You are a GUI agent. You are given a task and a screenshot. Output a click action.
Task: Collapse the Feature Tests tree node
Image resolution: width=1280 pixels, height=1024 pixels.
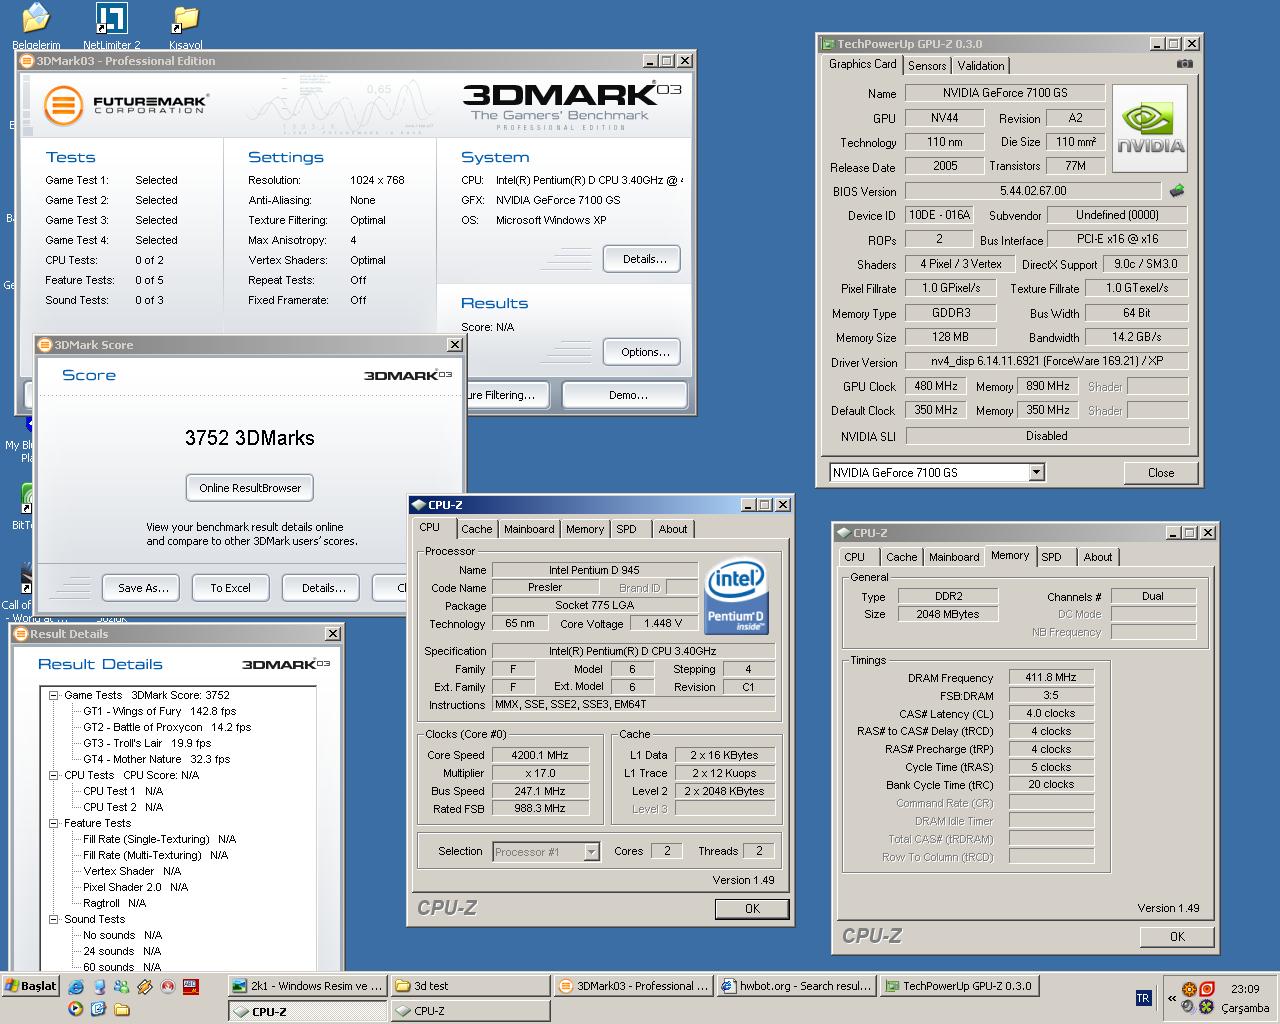click(54, 823)
